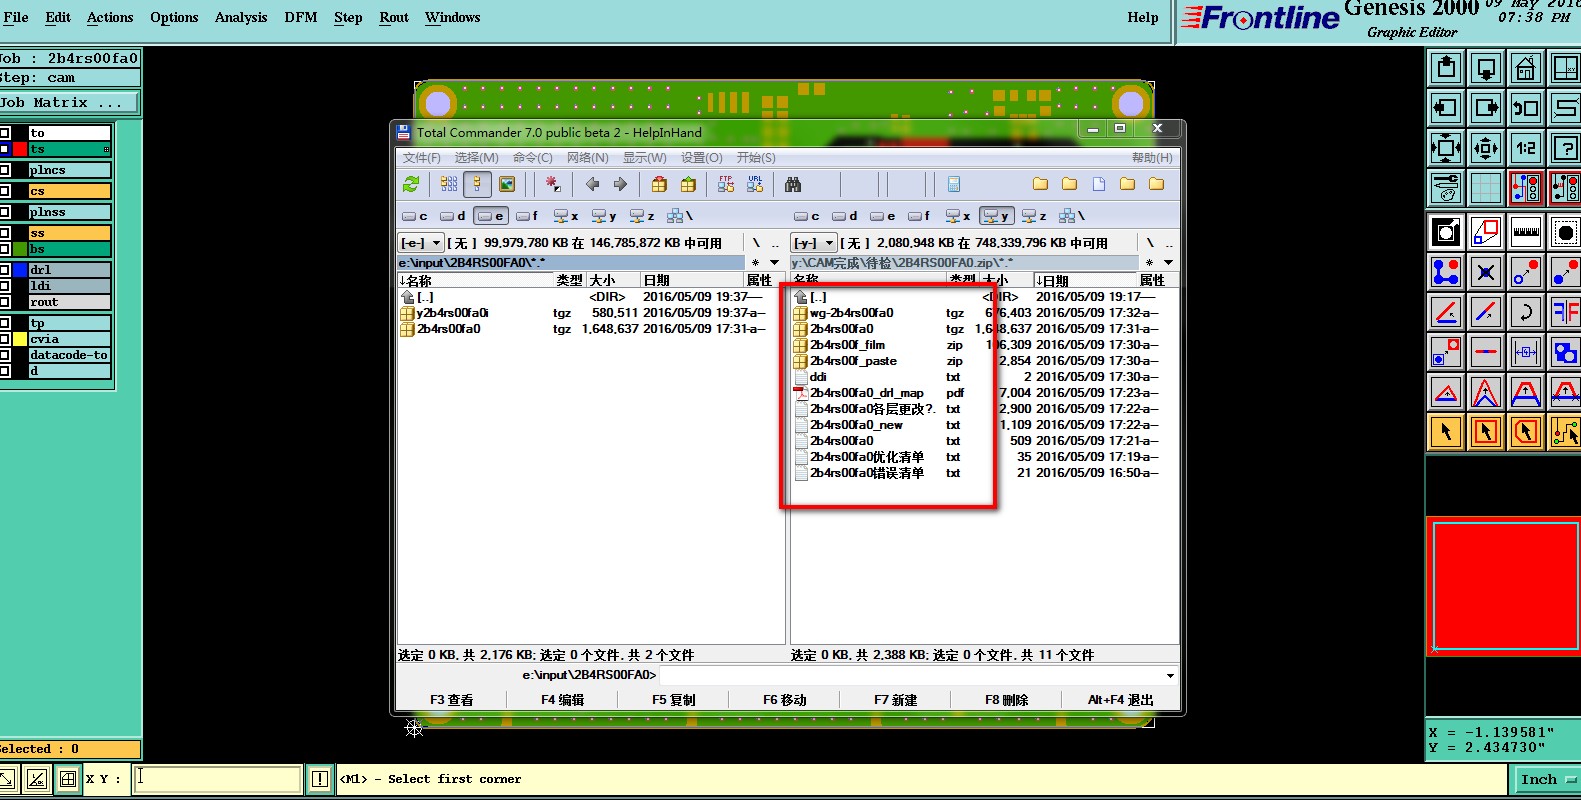Click the yellow color swatch of layer cvia
The height and width of the screenshot is (800, 1581).
[x=19, y=339]
